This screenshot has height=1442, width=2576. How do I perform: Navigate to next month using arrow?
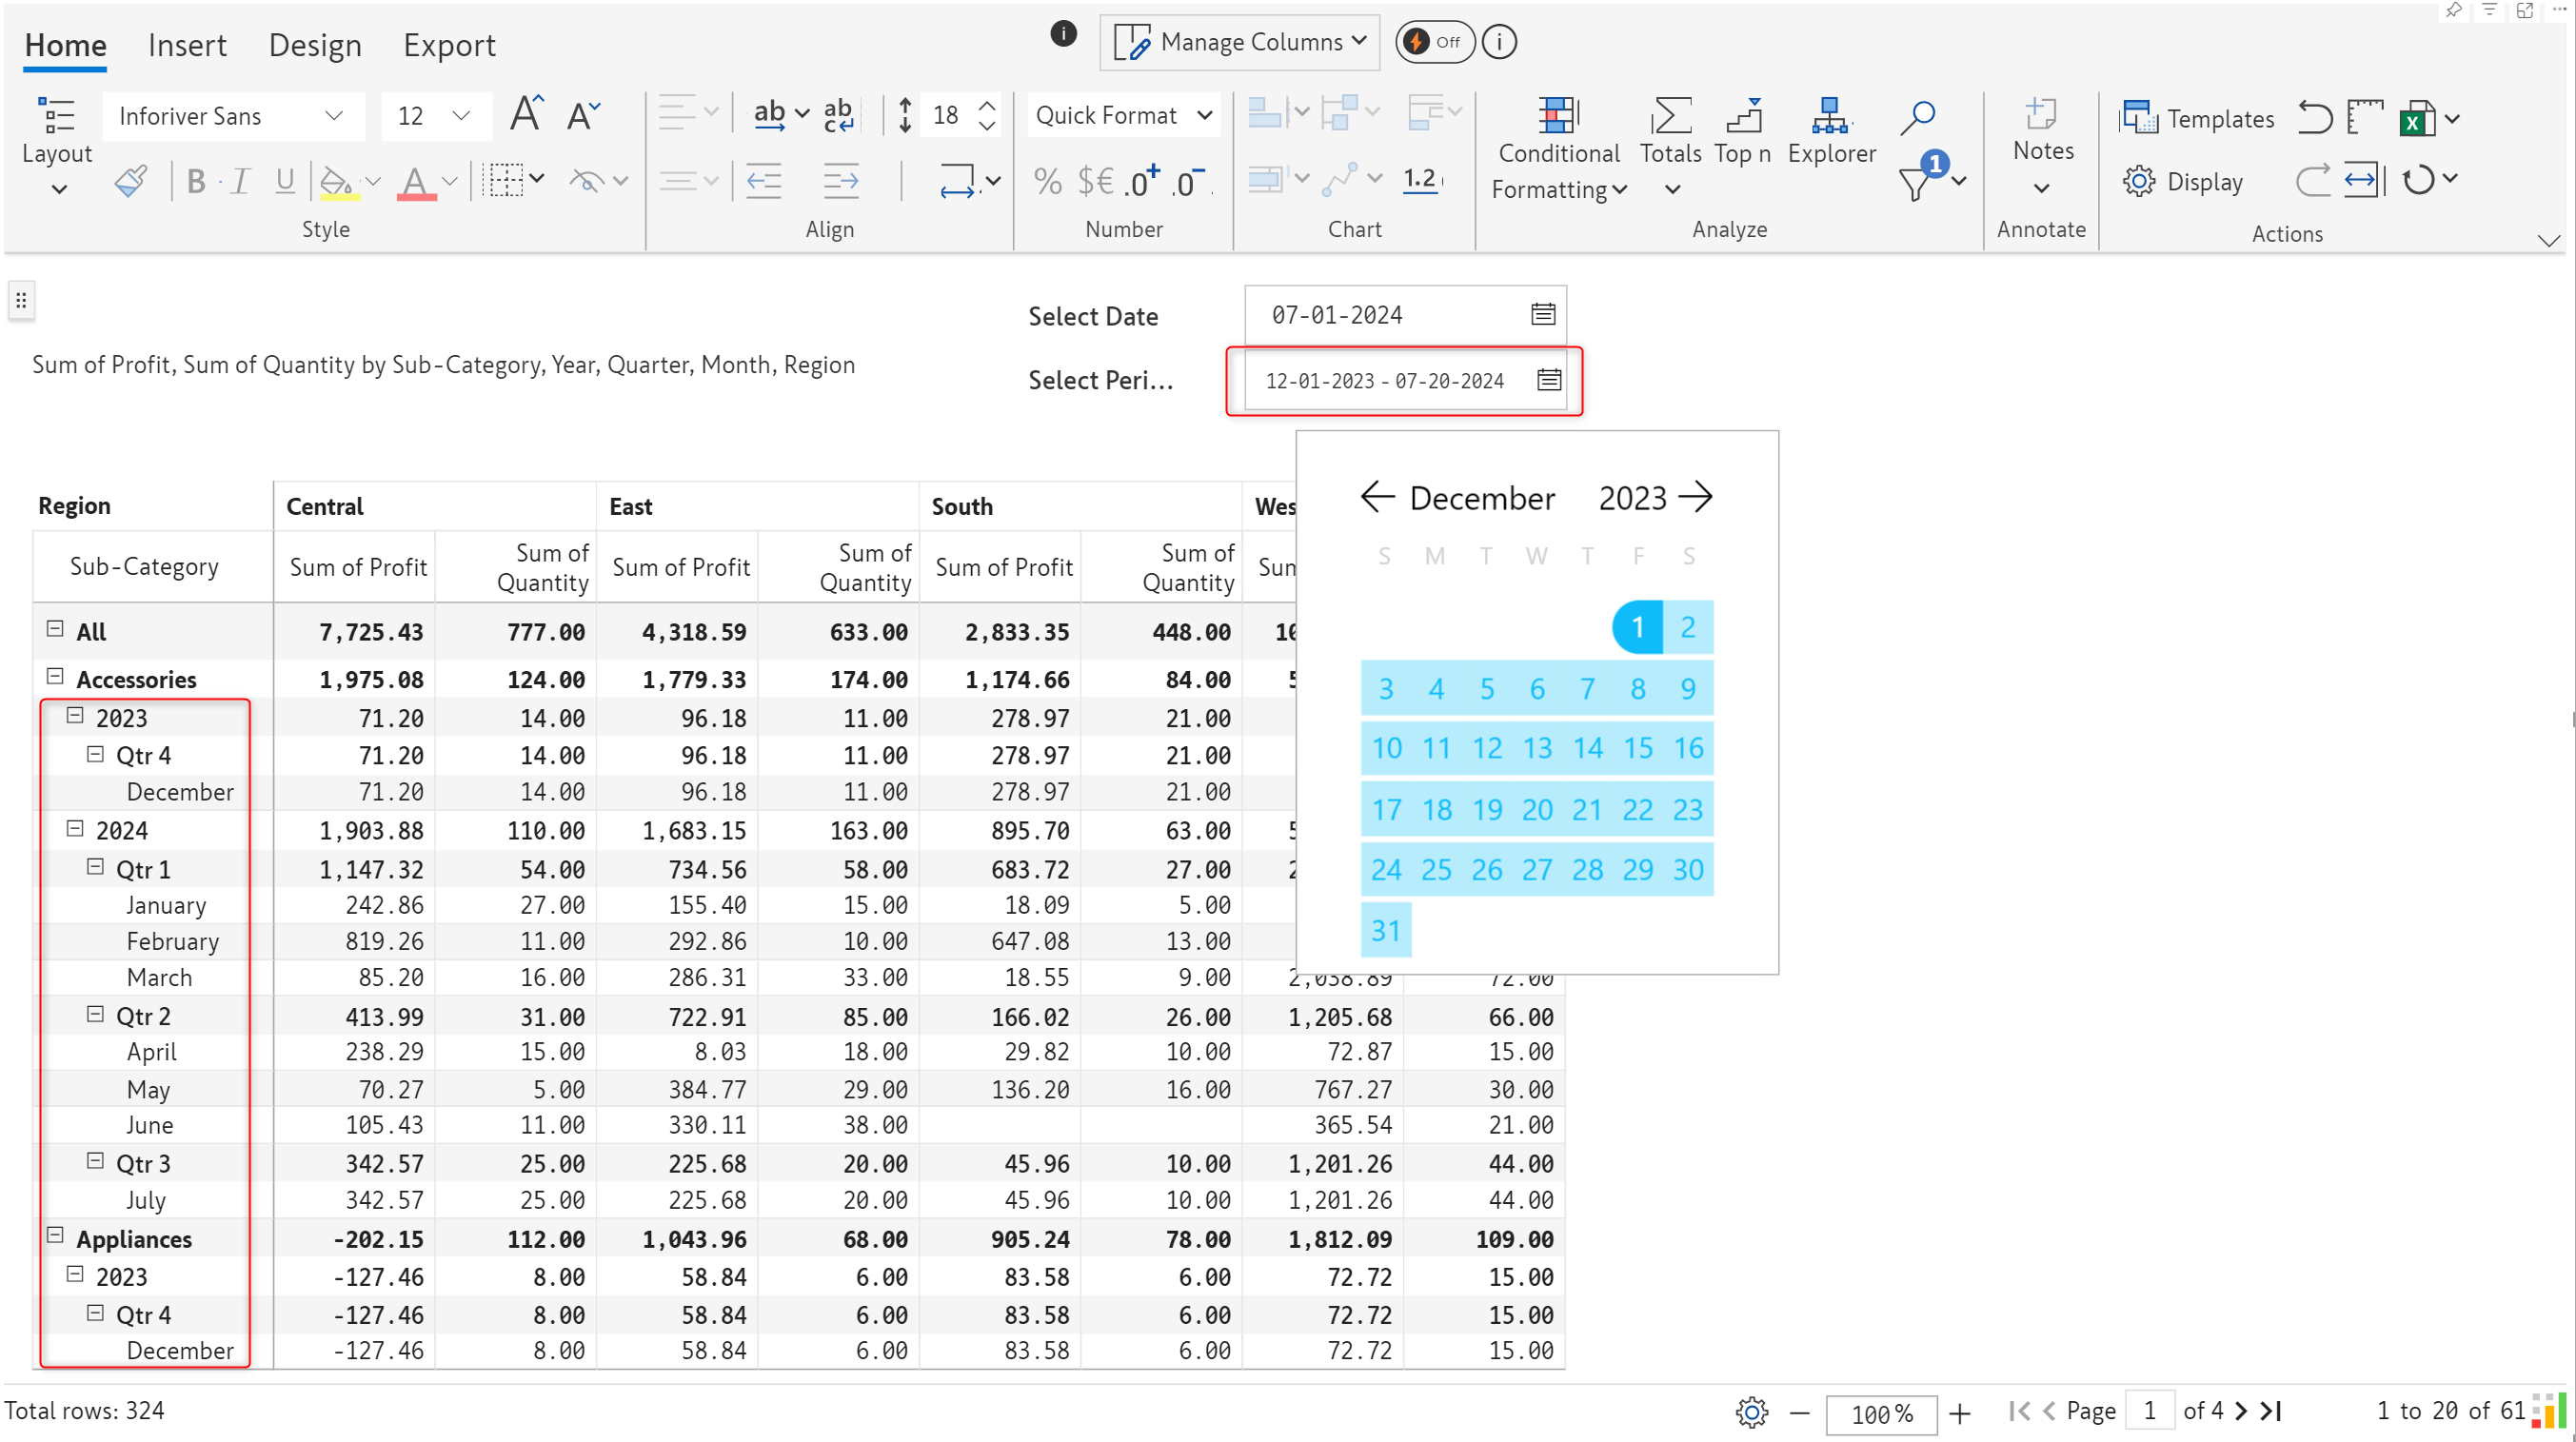click(1696, 497)
